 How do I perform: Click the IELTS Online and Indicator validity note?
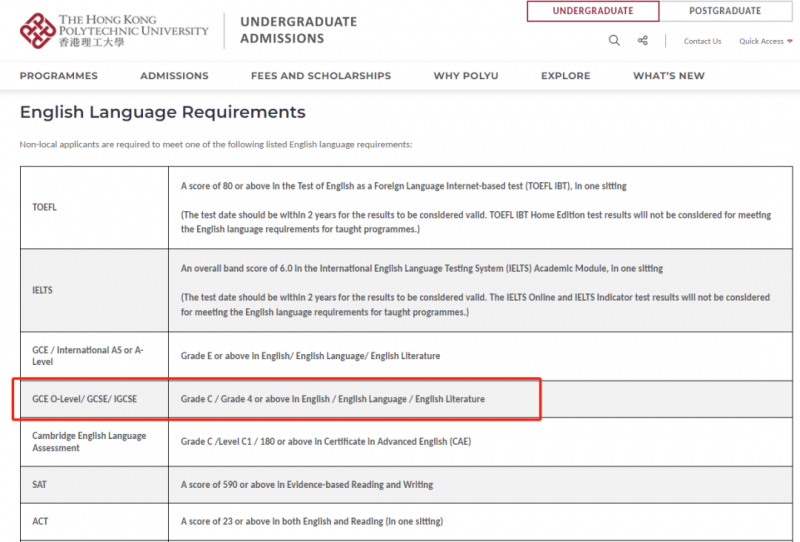475,305
